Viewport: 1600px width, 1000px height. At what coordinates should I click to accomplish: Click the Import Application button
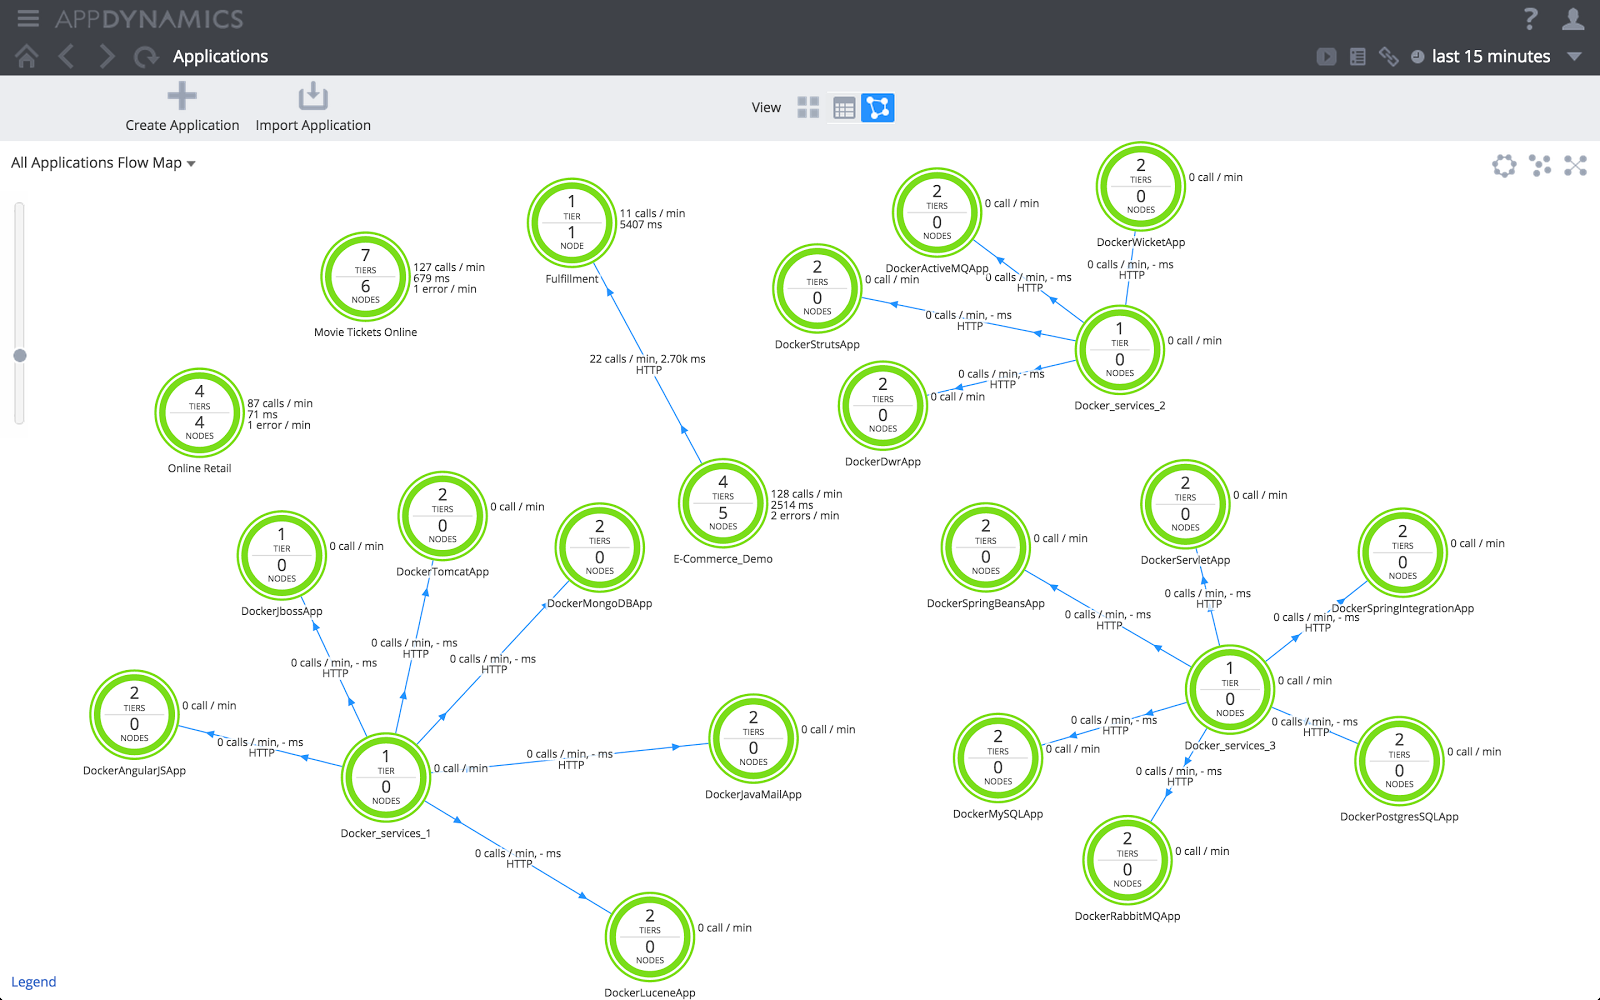(x=313, y=107)
